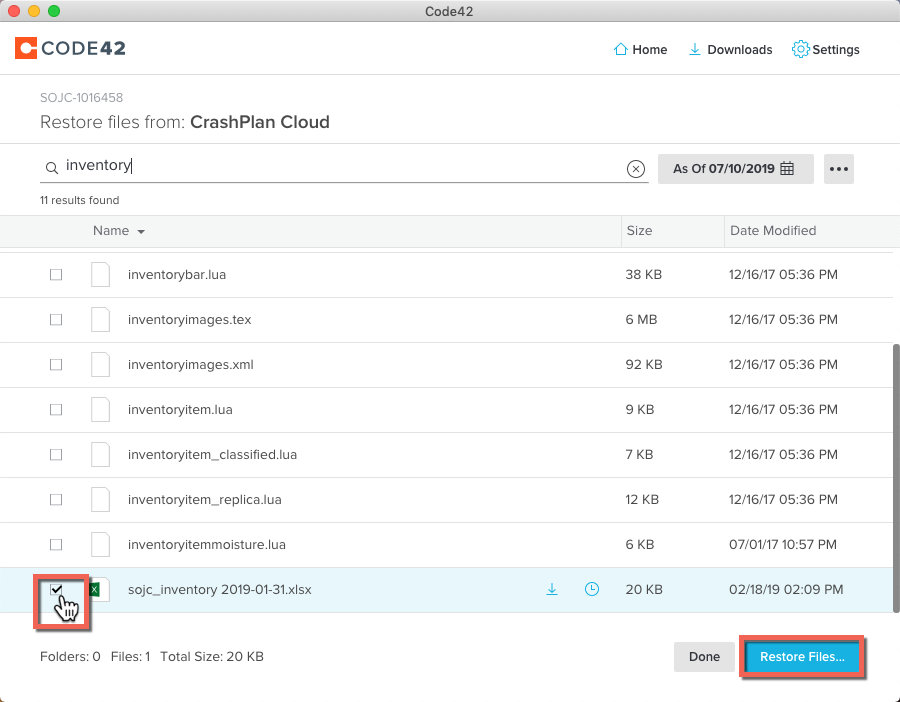Screen dimensions: 900x702
Task: Click the search magnifier icon
Action: click(x=52, y=168)
